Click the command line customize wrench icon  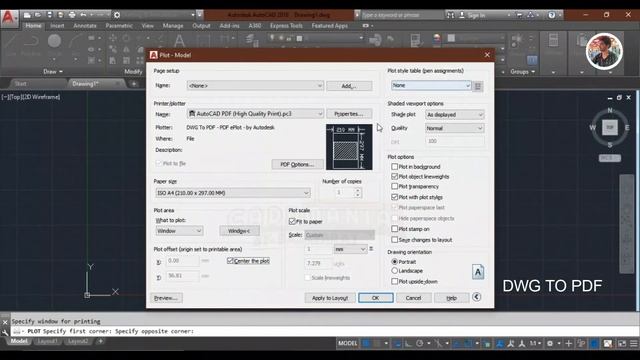5,333
